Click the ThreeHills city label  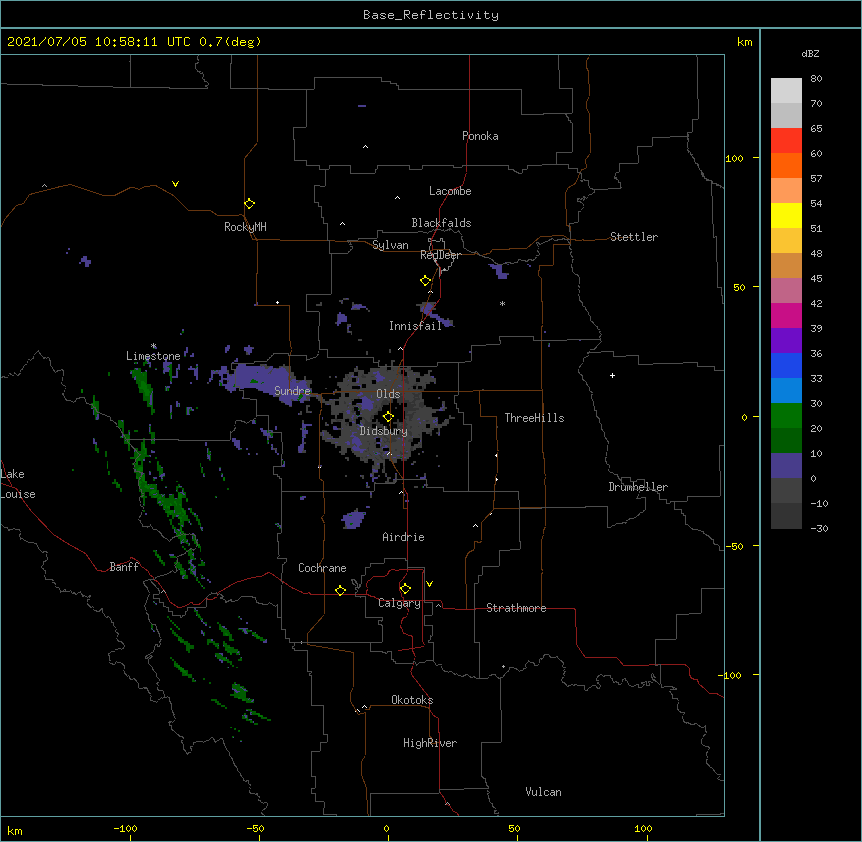coord(534,418)
